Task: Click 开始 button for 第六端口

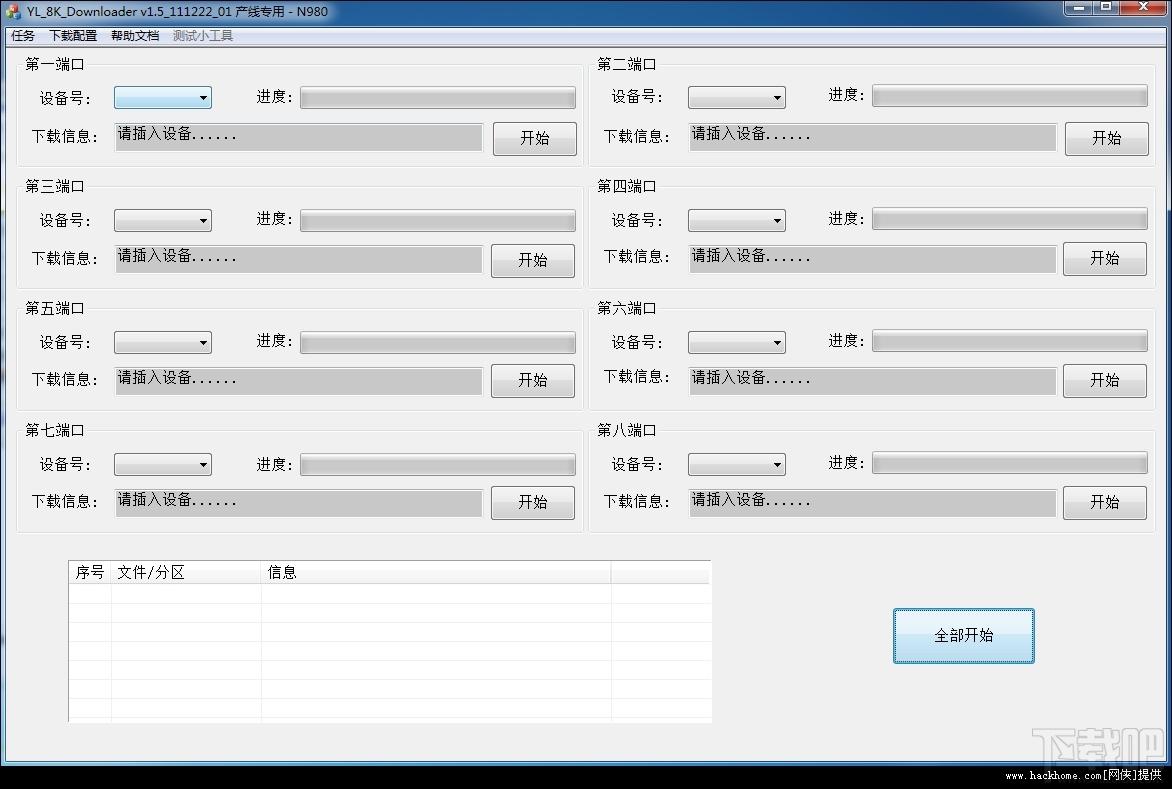Action: point(1105,380)
